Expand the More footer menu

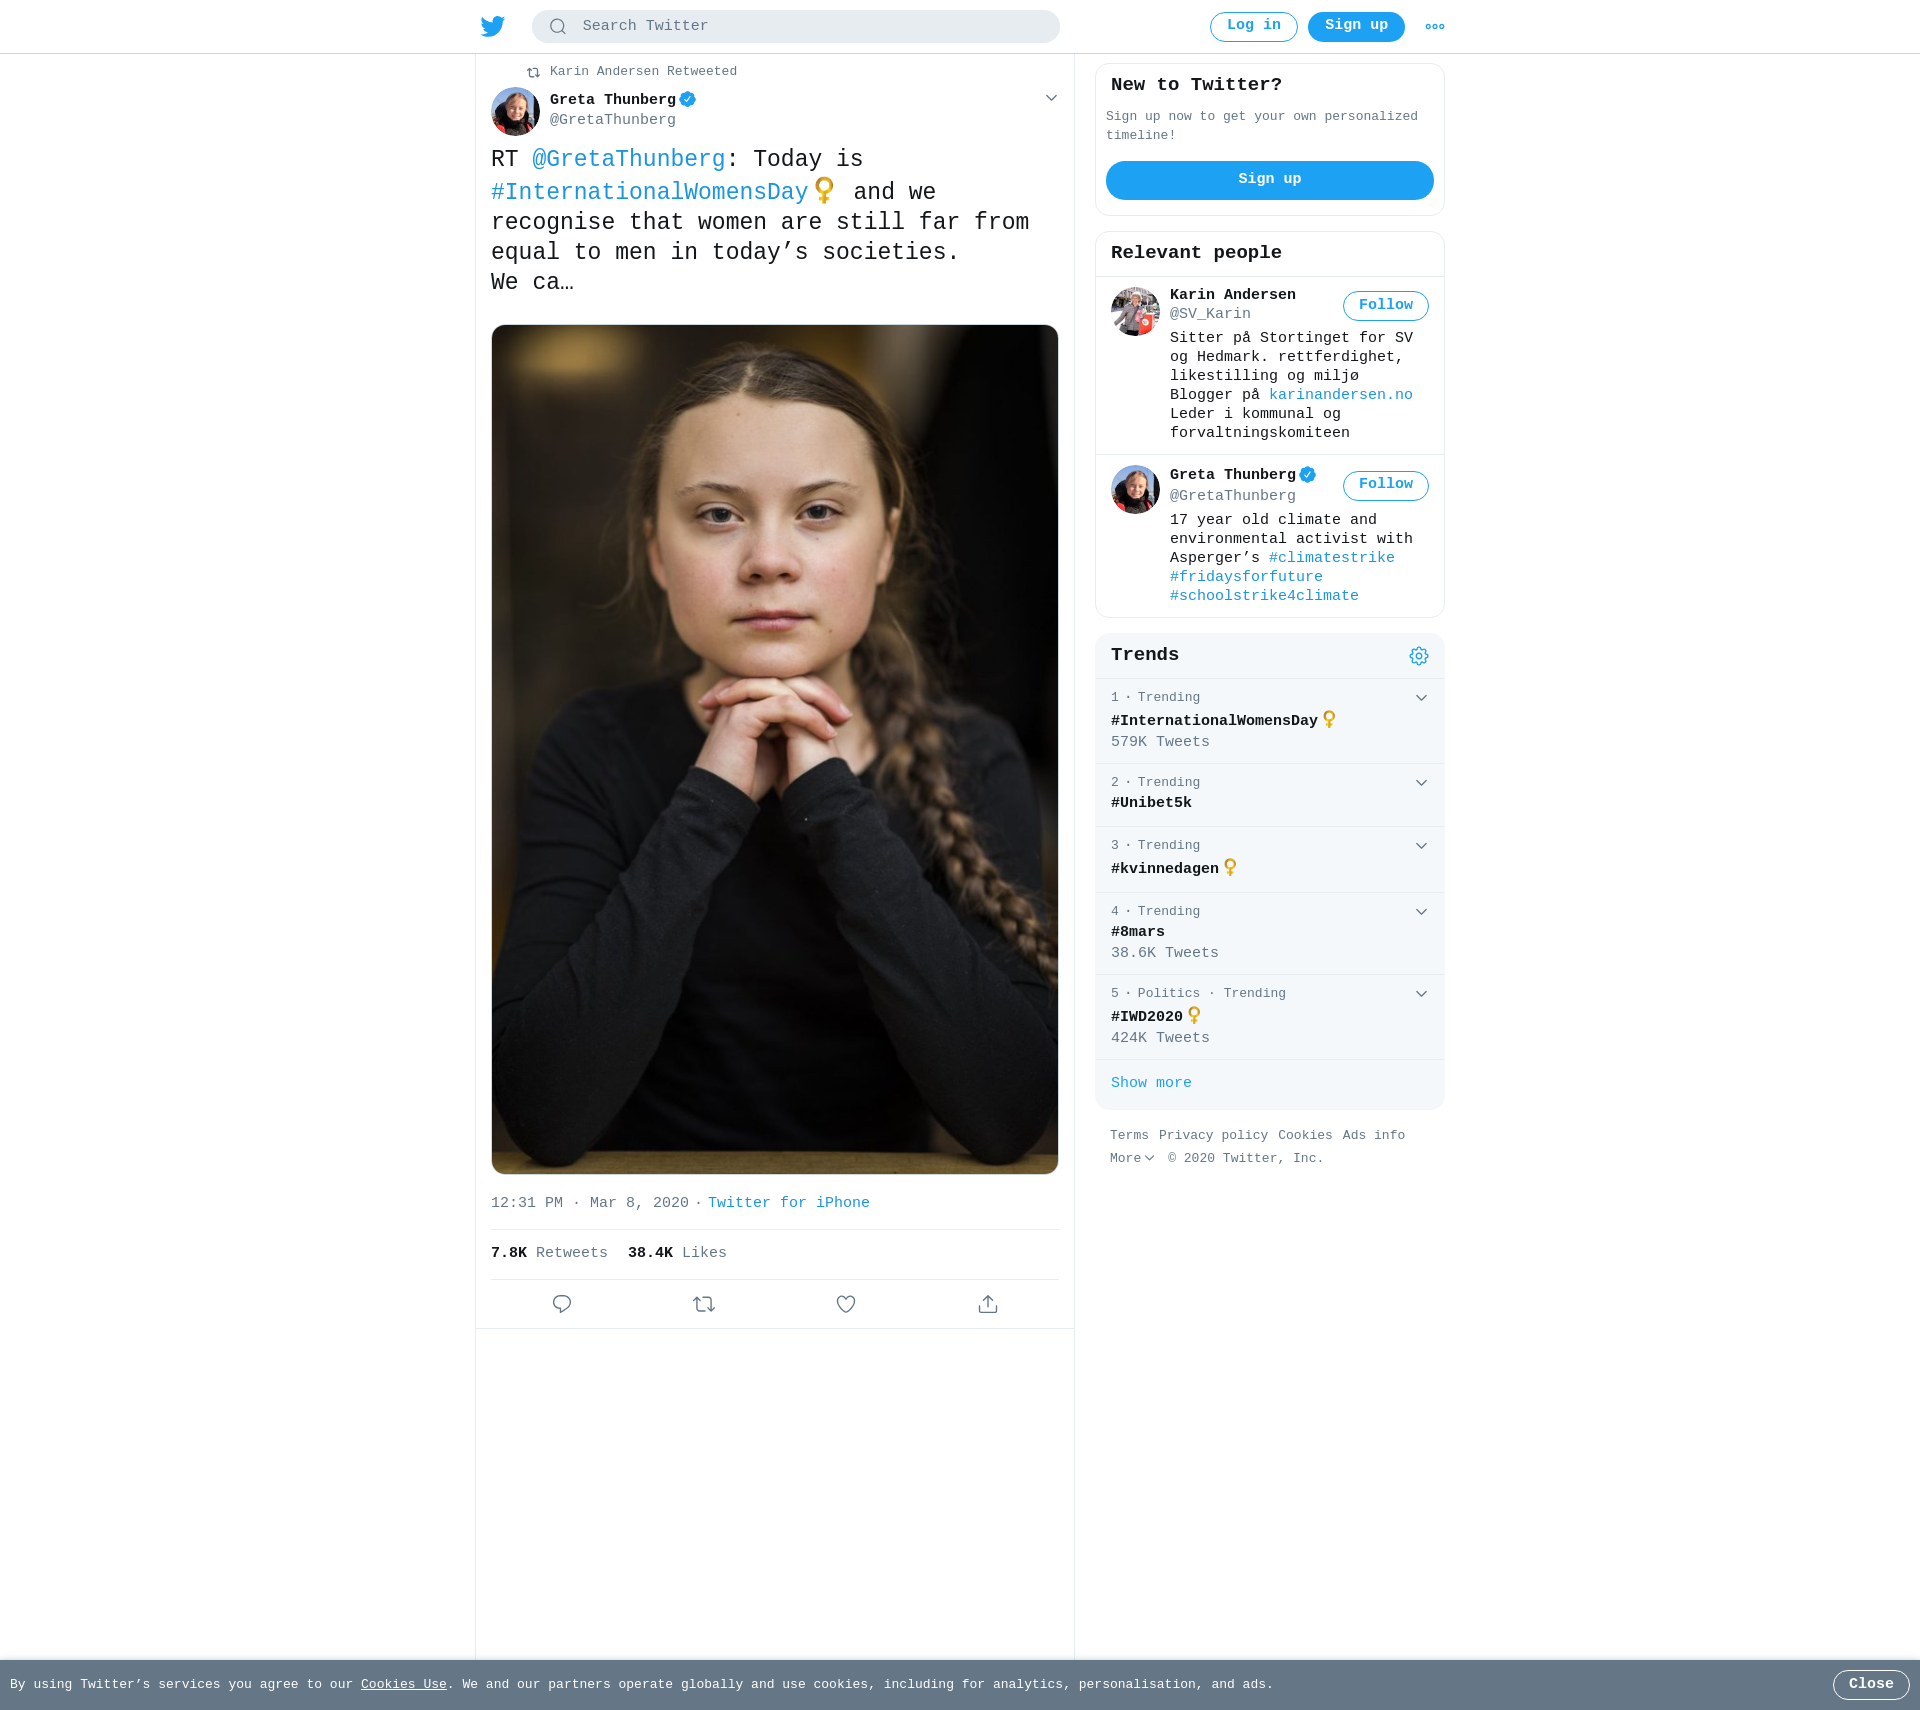1132,1159
